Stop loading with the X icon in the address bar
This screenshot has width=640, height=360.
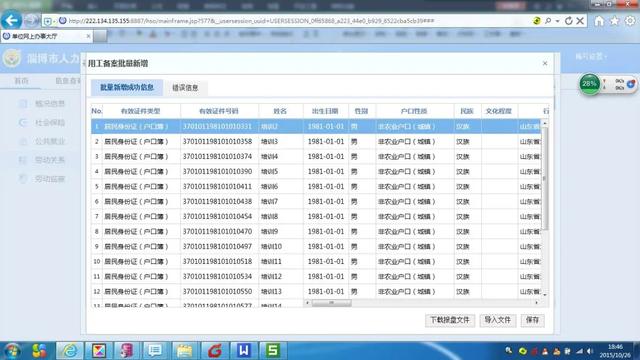580,21
